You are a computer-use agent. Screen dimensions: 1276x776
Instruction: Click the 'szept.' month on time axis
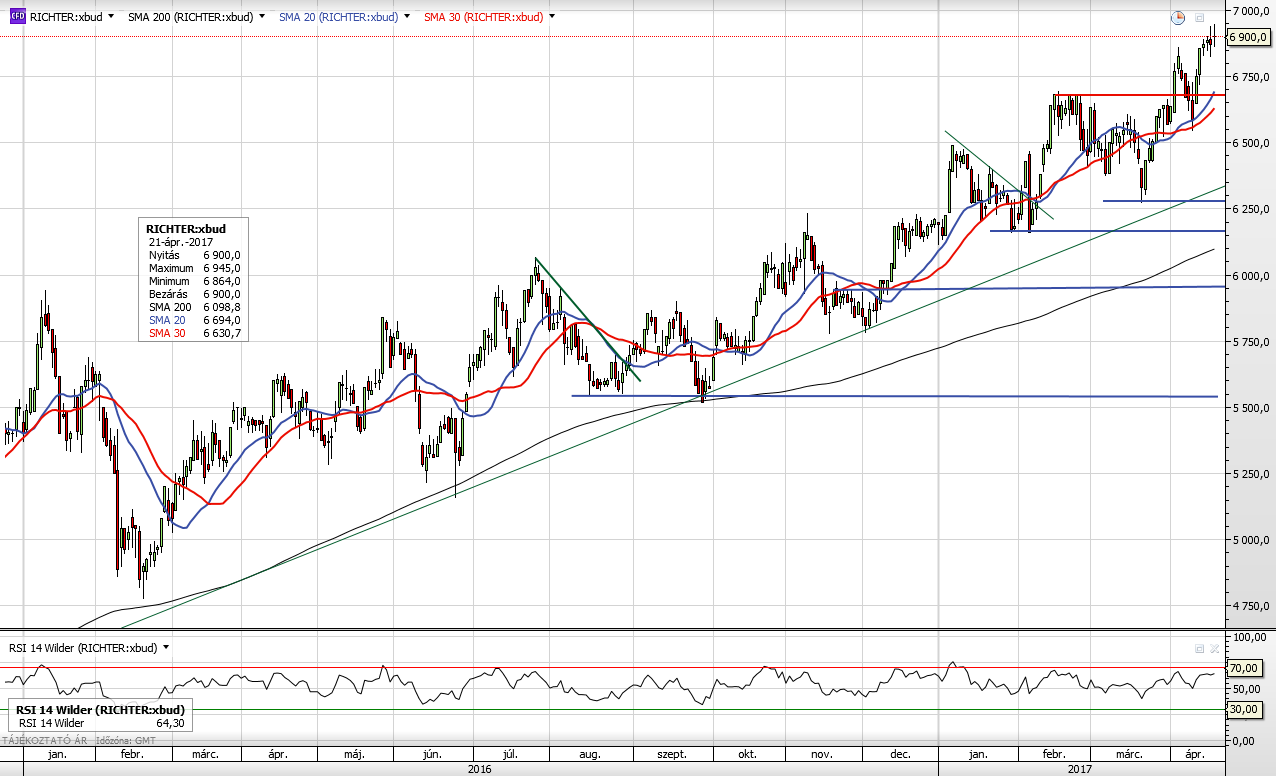click(x=669, y=754)
